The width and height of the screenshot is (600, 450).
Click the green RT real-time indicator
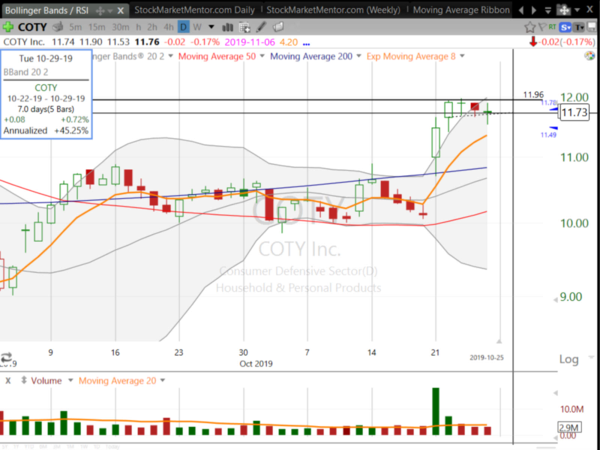click(x=552, y=27)
